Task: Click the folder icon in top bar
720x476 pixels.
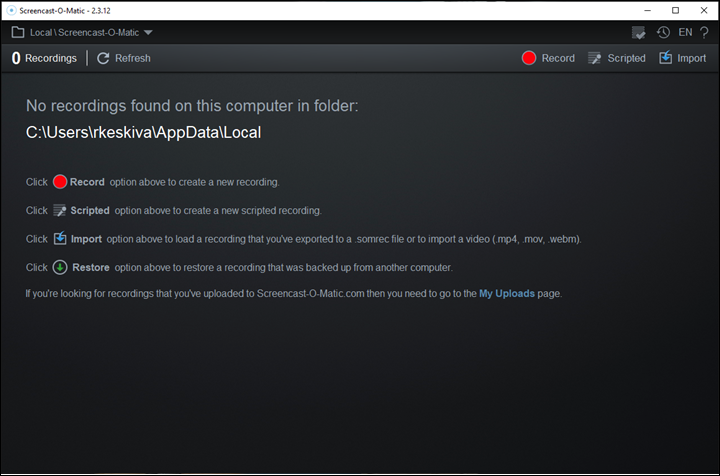Action: [x=18, y=32]
